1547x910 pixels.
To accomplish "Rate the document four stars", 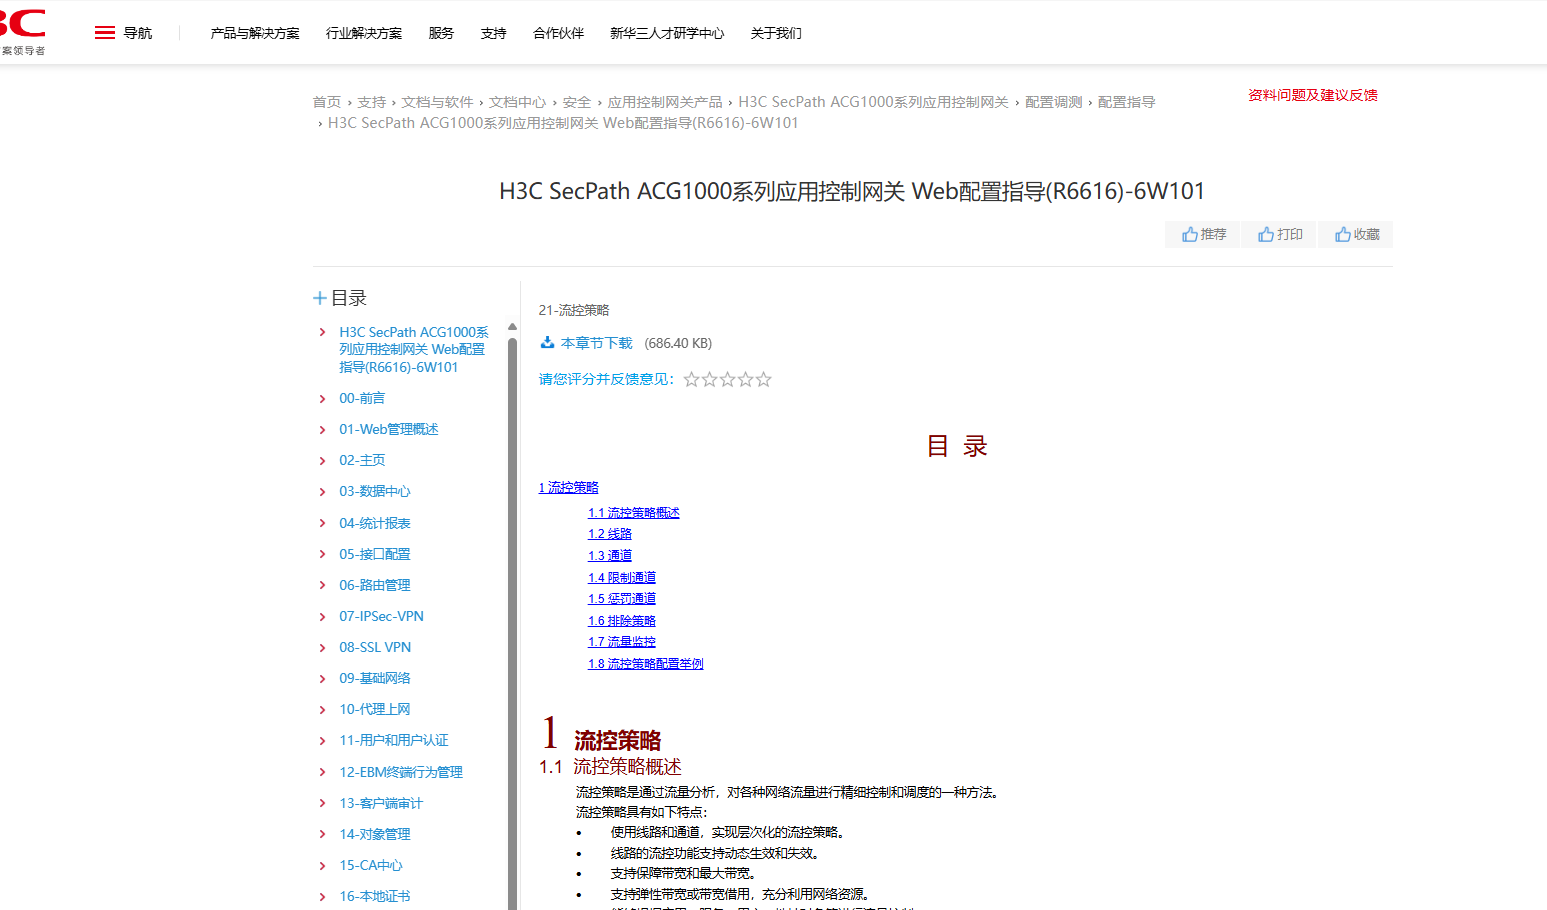I will click(746, 379).
